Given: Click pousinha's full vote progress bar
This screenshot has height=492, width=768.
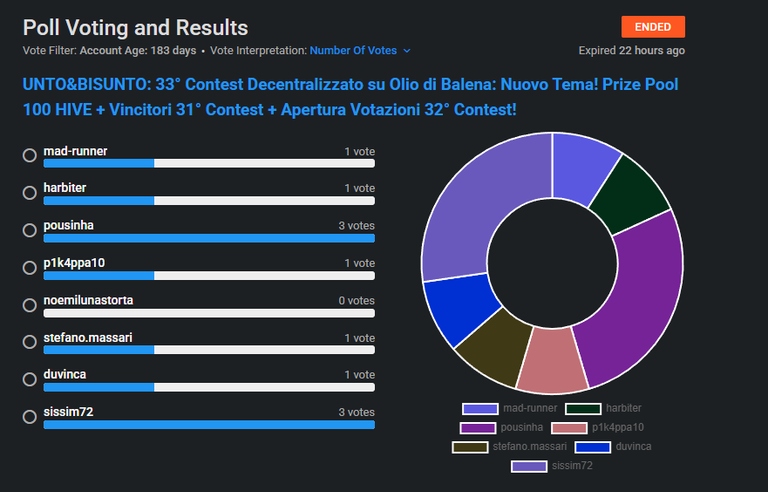Looking at the screenshot, I should pyautogui.click(x=209, y=238).
